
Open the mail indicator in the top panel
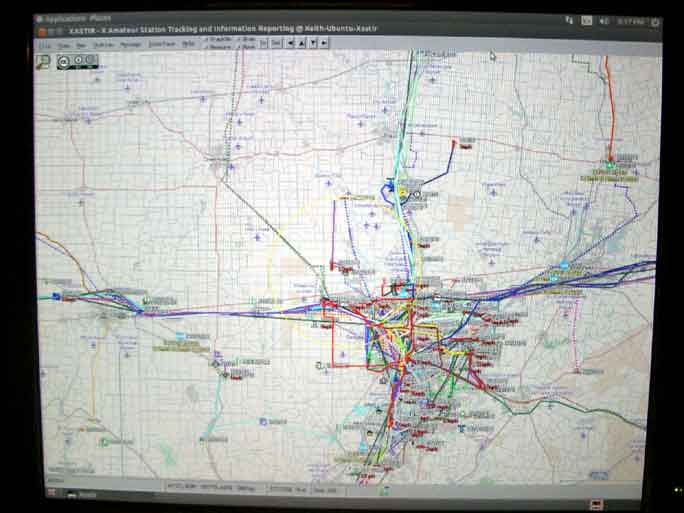click(588, 20)
